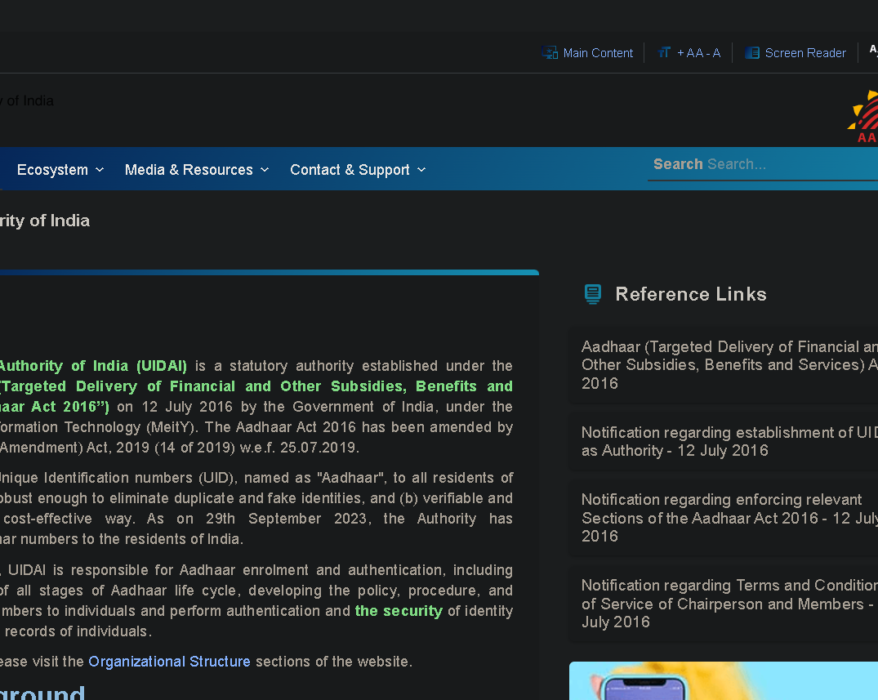
Task: Click the phone banner image under Reference Links
Action: (x=723, y=681)
